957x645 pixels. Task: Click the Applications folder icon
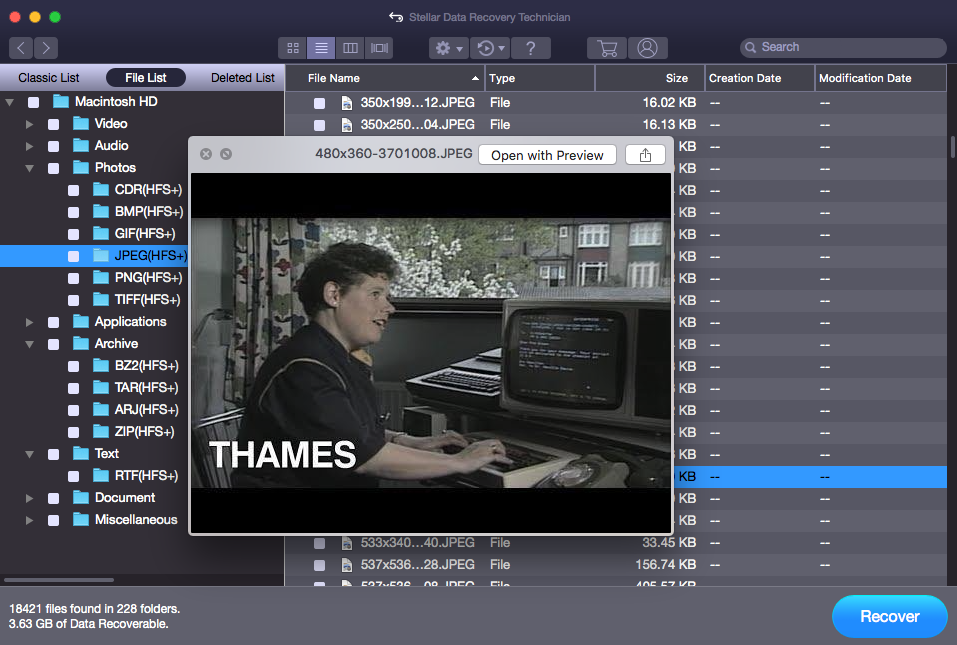81,322
